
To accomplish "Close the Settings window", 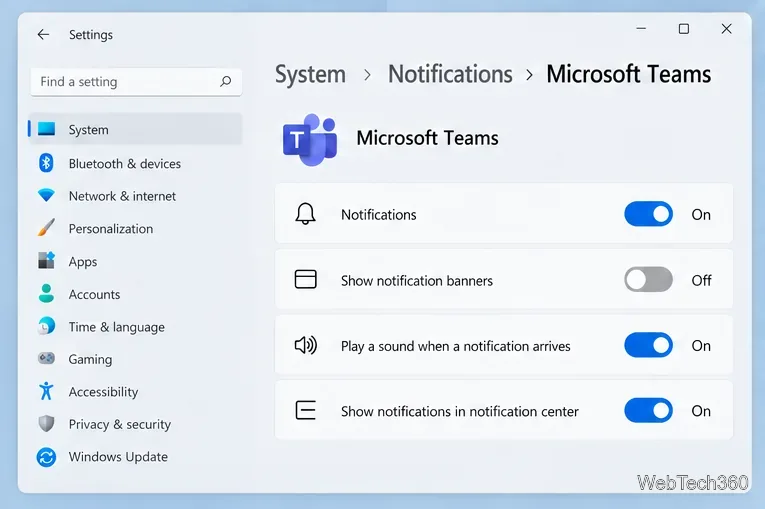I will pos(726,29).
